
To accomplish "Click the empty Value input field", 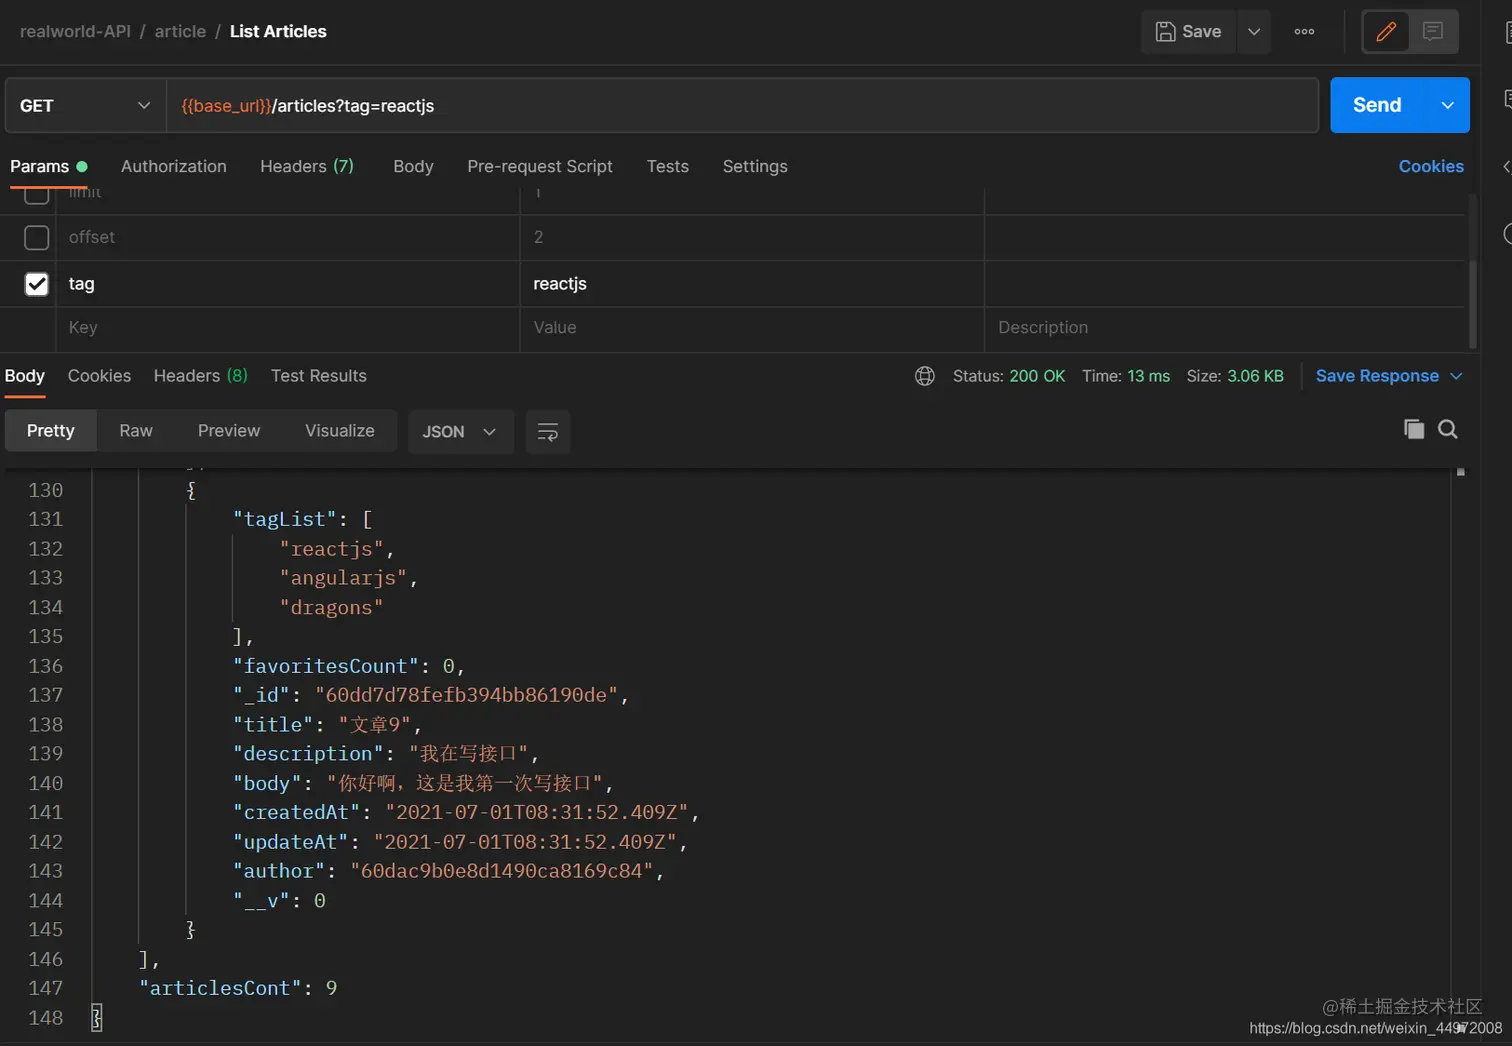I will tap(752, 328).
